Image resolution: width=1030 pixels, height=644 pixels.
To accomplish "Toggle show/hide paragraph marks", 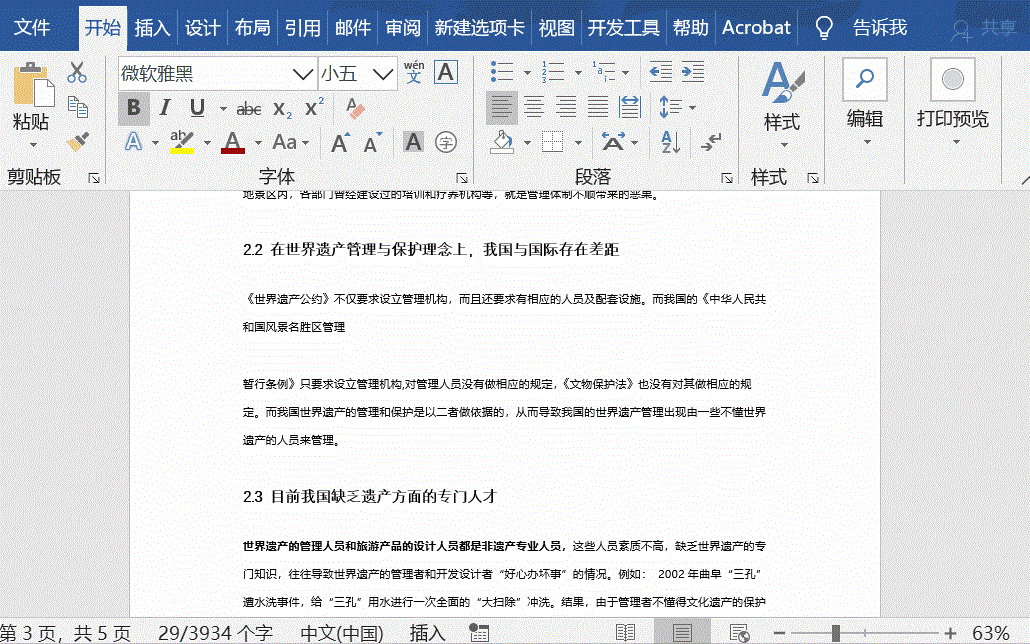I will (710, 142).
